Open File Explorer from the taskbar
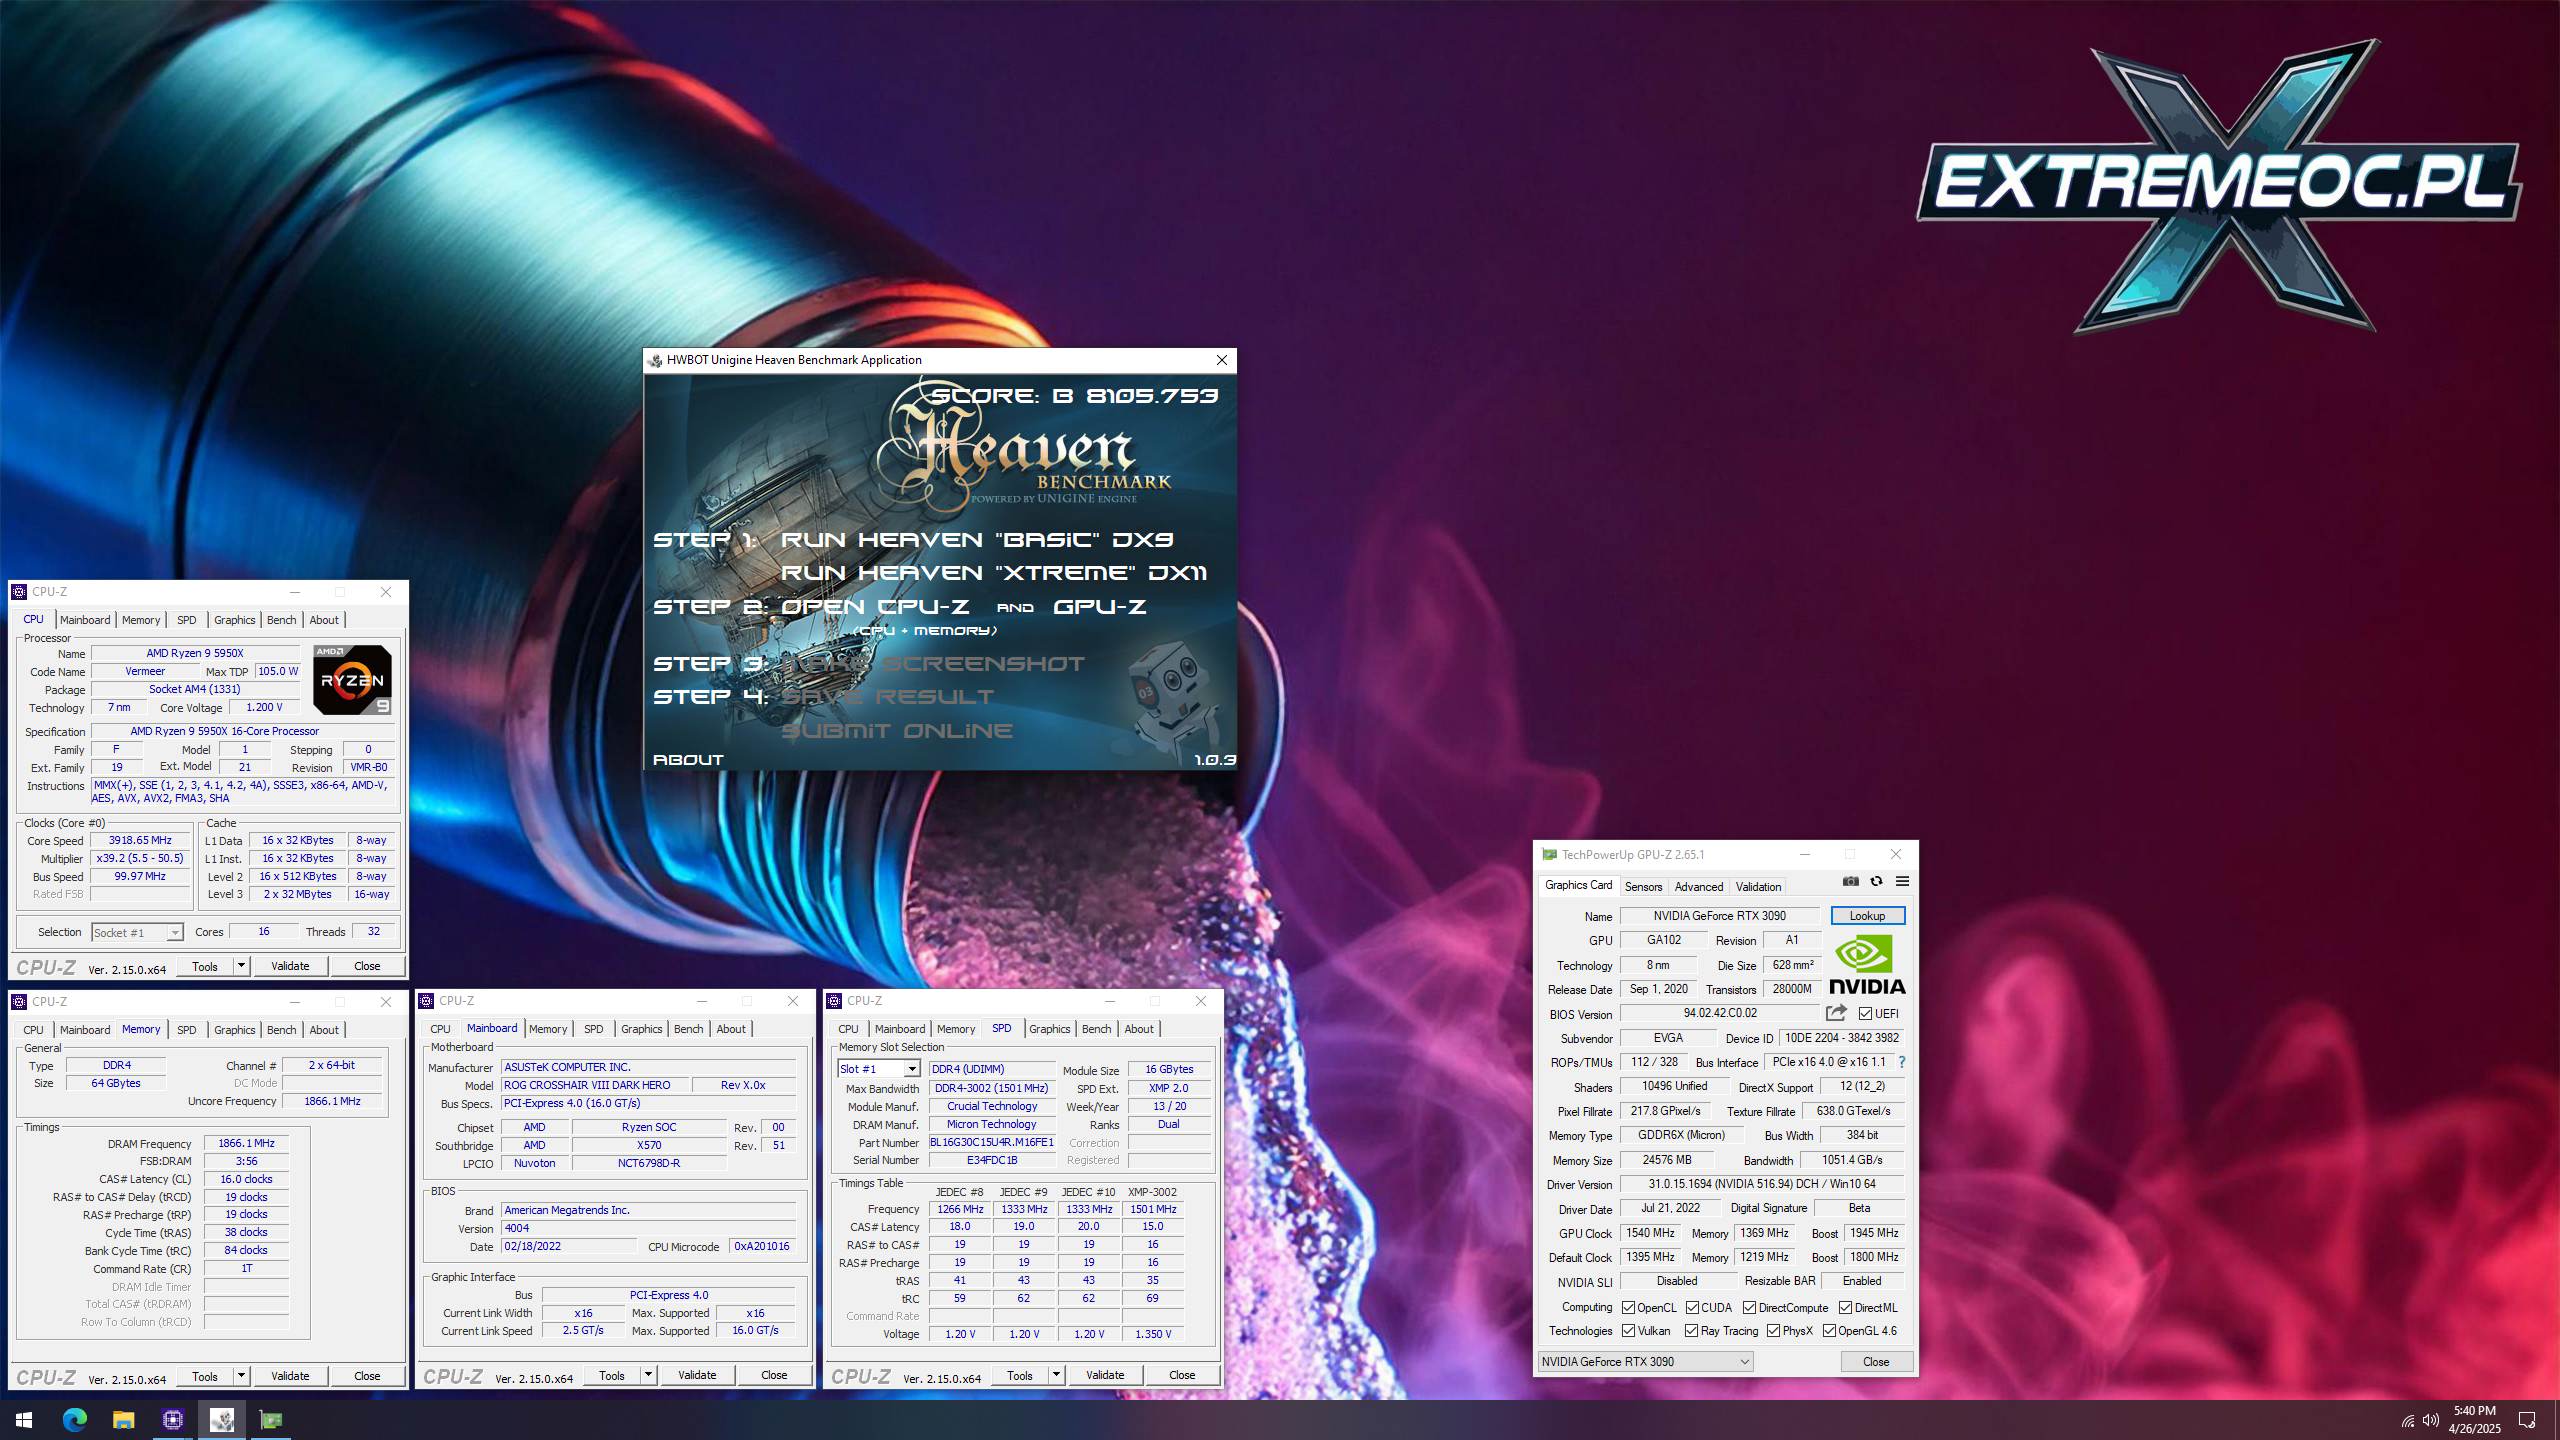Image resolution: width=2560 pixels, height=1440 pixels. [x=123, y=1420]
